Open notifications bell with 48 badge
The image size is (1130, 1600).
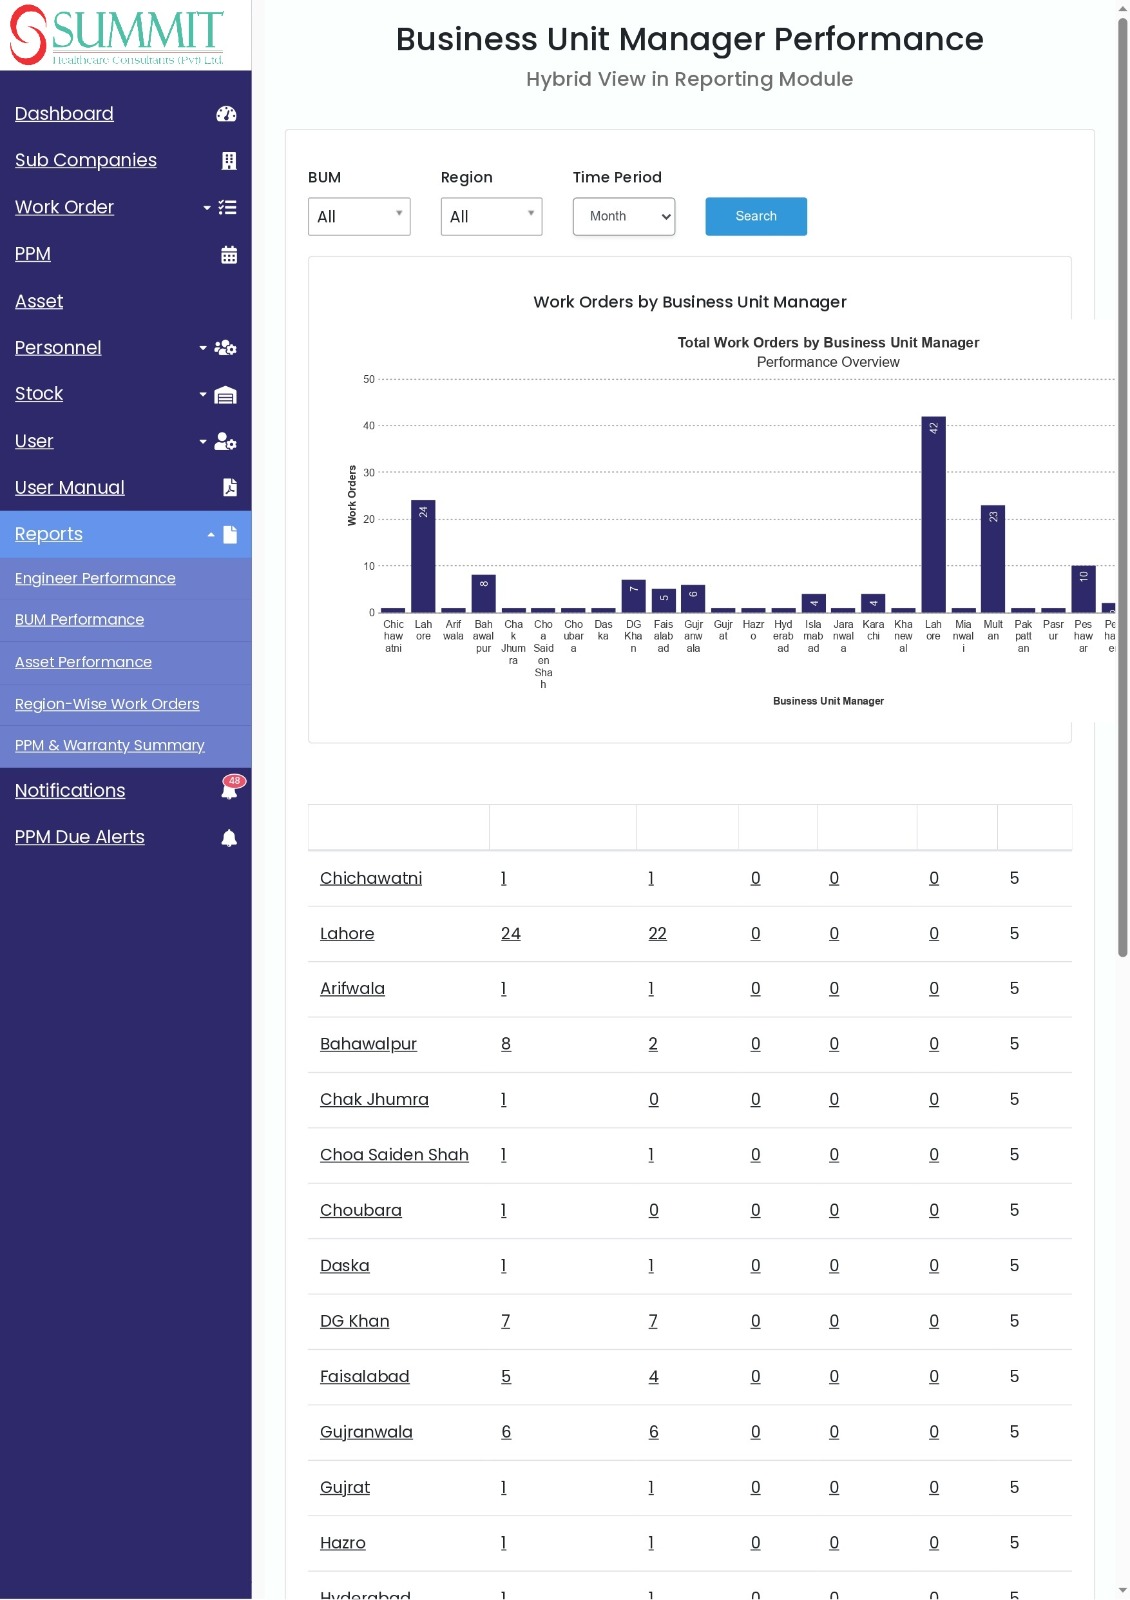(x=230, y=790)
